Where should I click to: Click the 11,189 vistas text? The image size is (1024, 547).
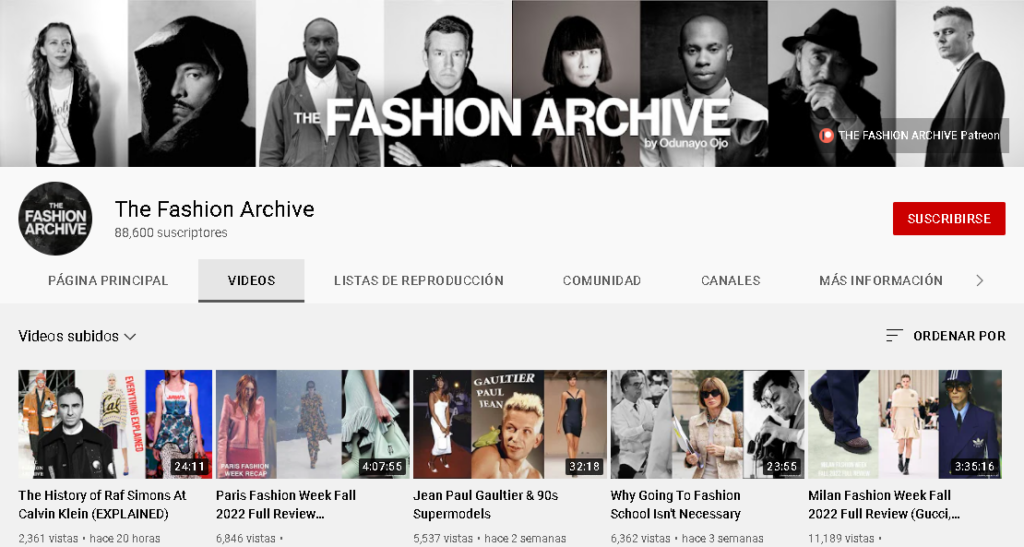(x=841, y=539)
